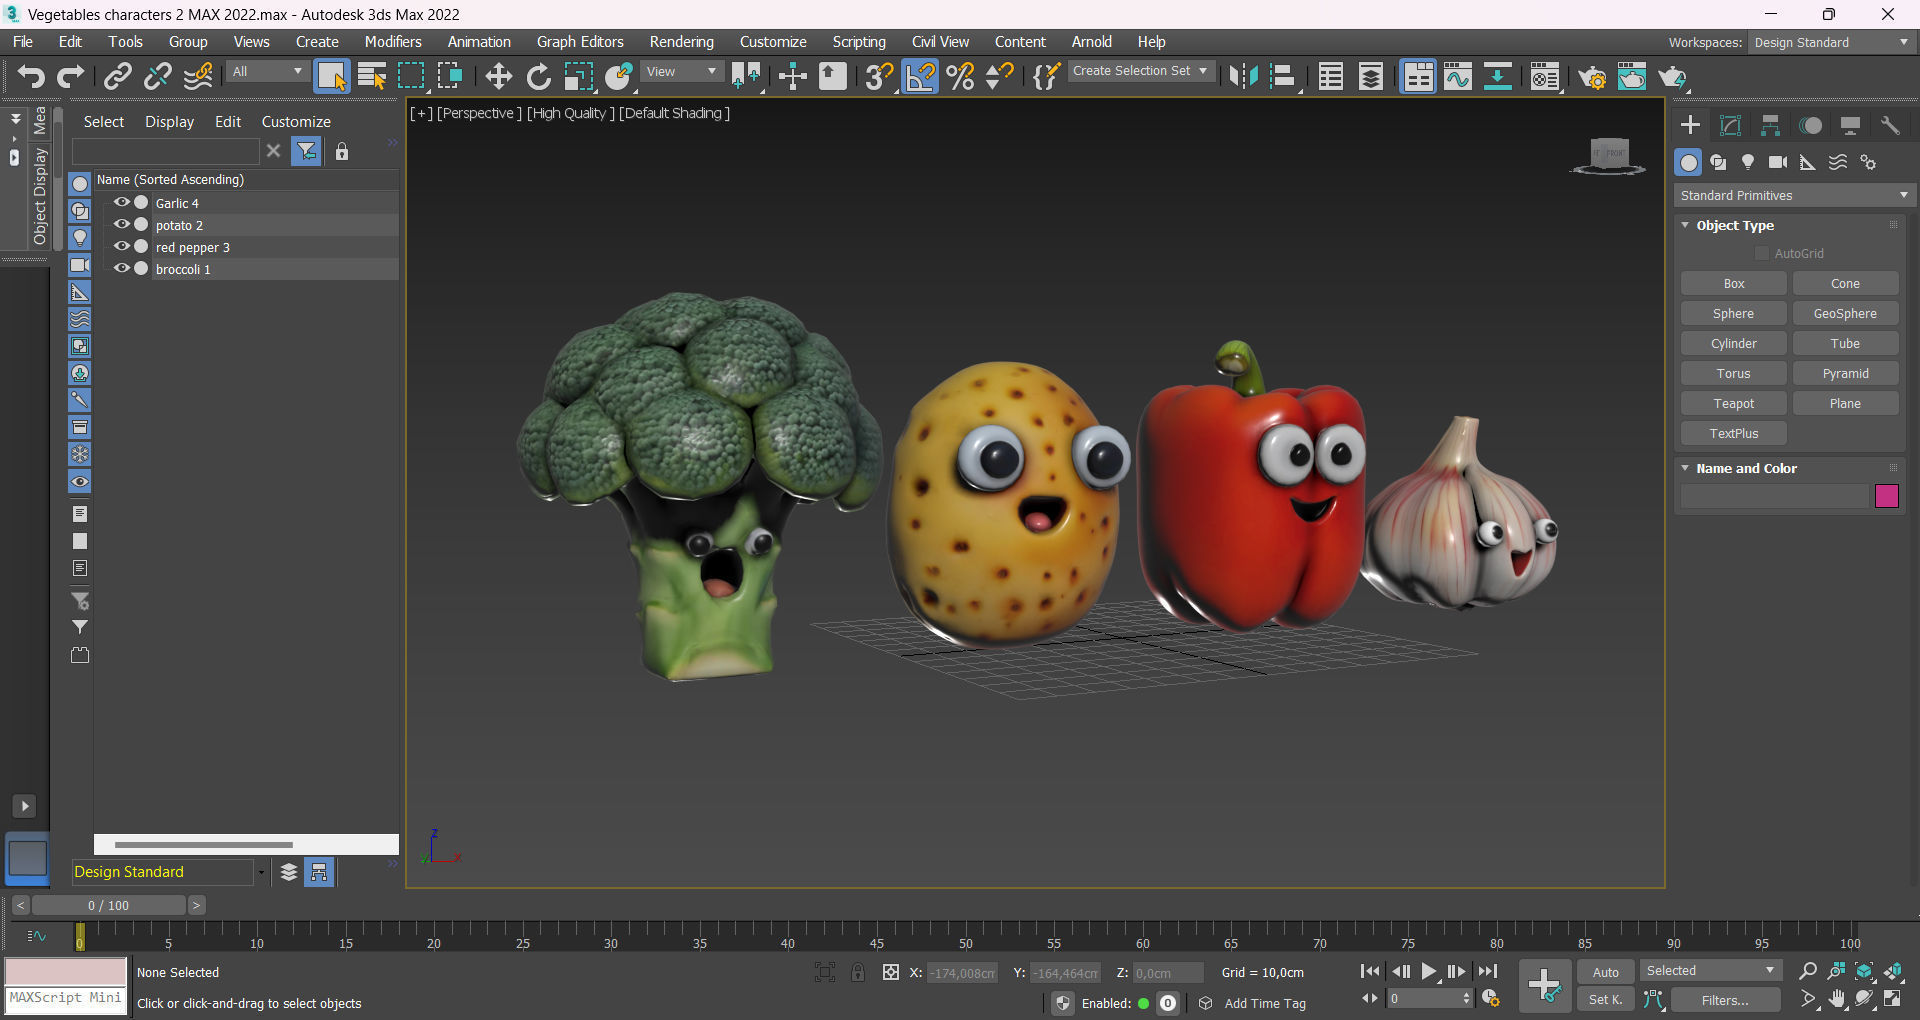Click the Torus button
This screenshot has width=1920, height=1020.
[x=1734, y=373]
